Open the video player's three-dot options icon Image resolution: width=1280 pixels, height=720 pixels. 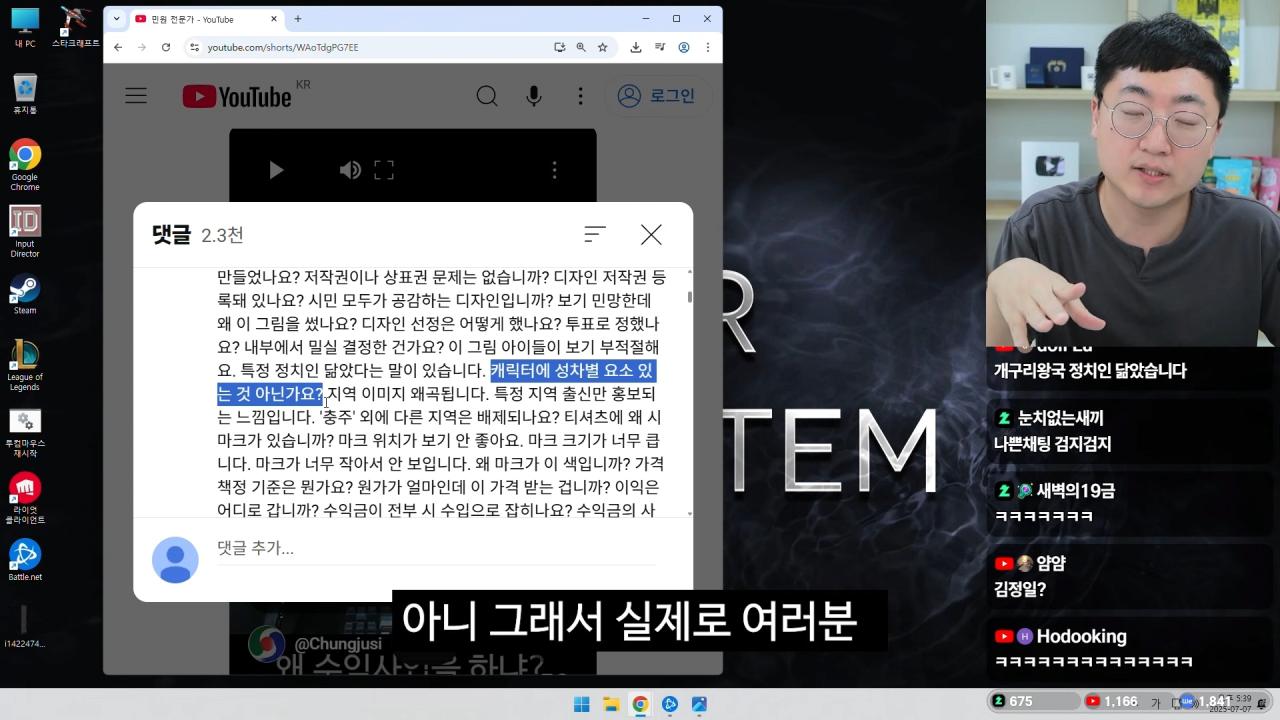555,170
